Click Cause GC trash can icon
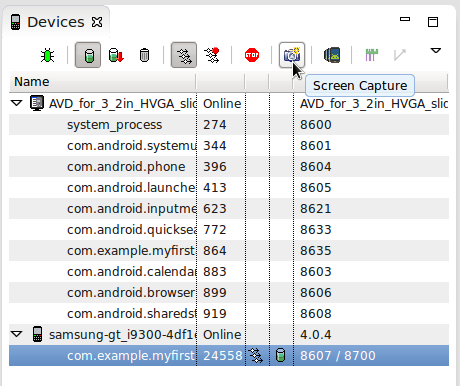This screenshot has width=460, height=386. [144, 55]
